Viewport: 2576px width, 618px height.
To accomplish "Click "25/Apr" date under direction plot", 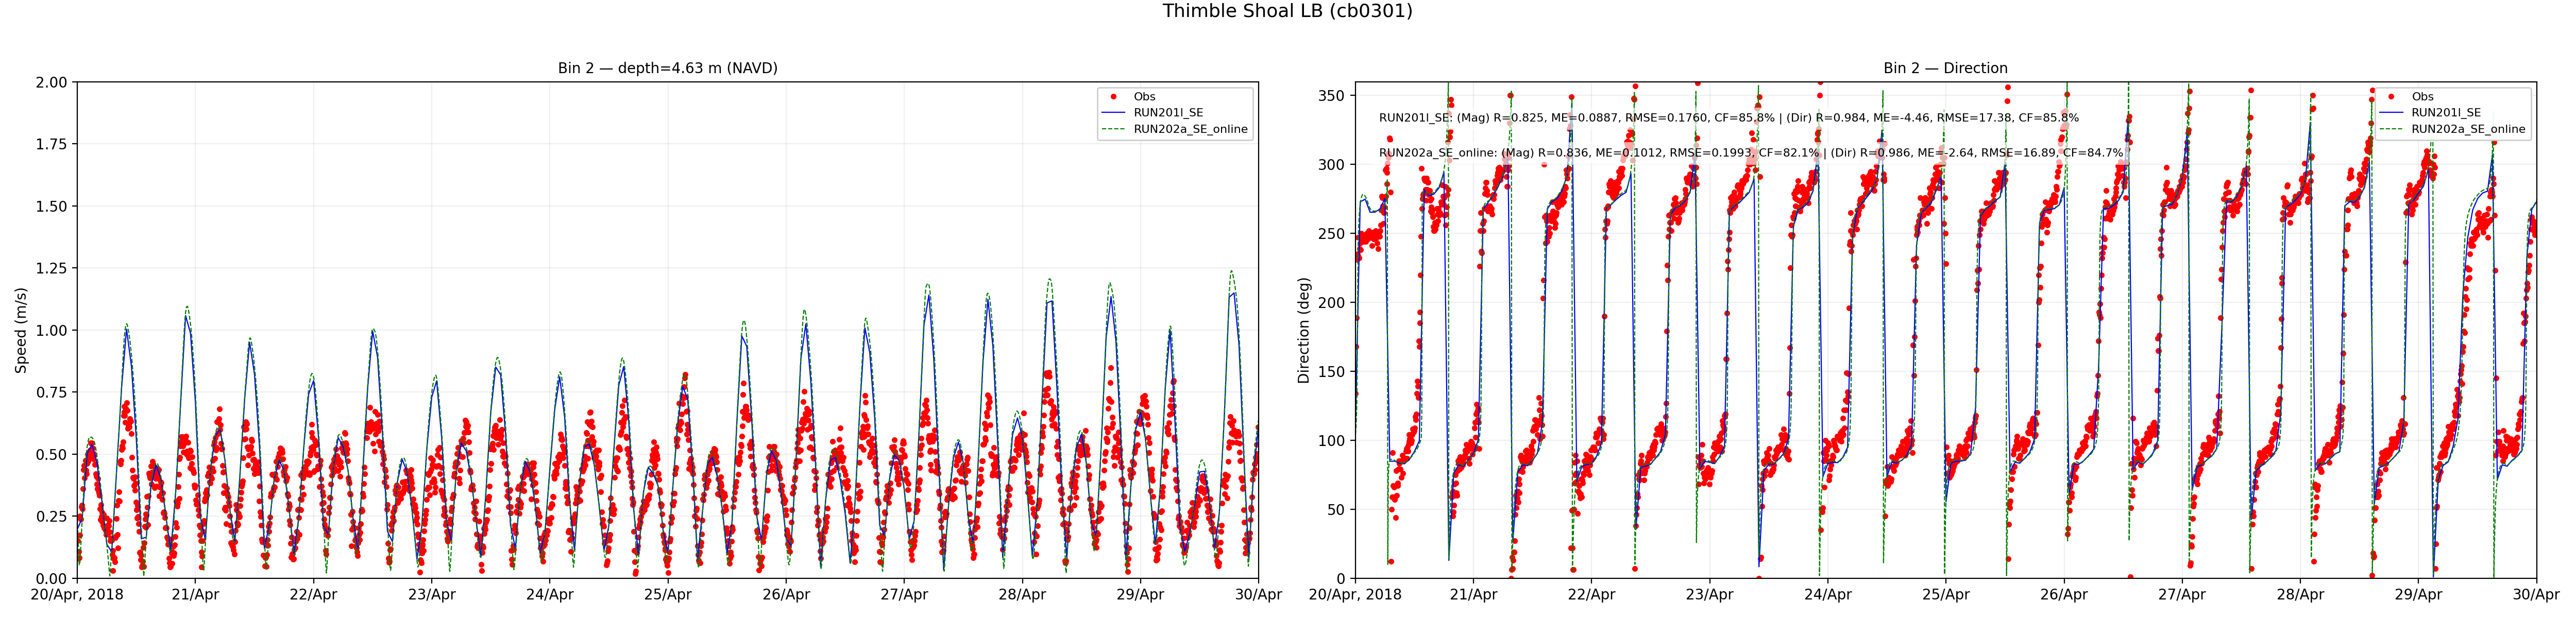I will 1945,595.
